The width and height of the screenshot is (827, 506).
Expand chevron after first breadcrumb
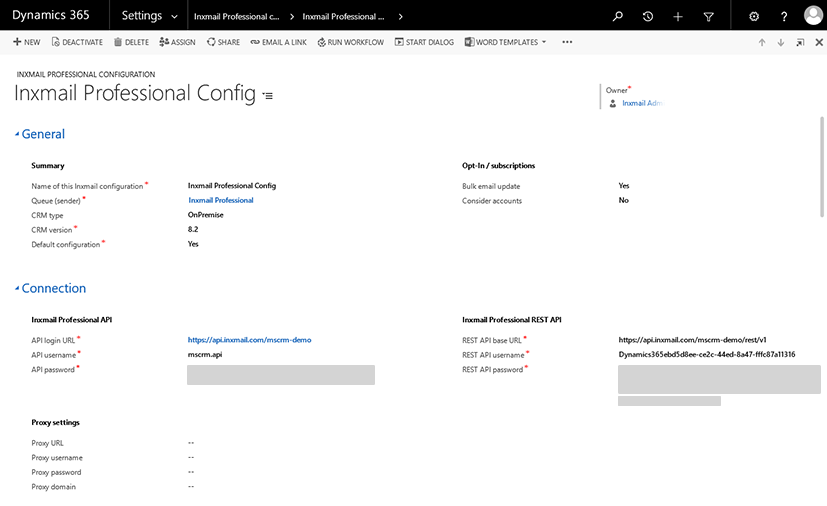click(292, 16)
